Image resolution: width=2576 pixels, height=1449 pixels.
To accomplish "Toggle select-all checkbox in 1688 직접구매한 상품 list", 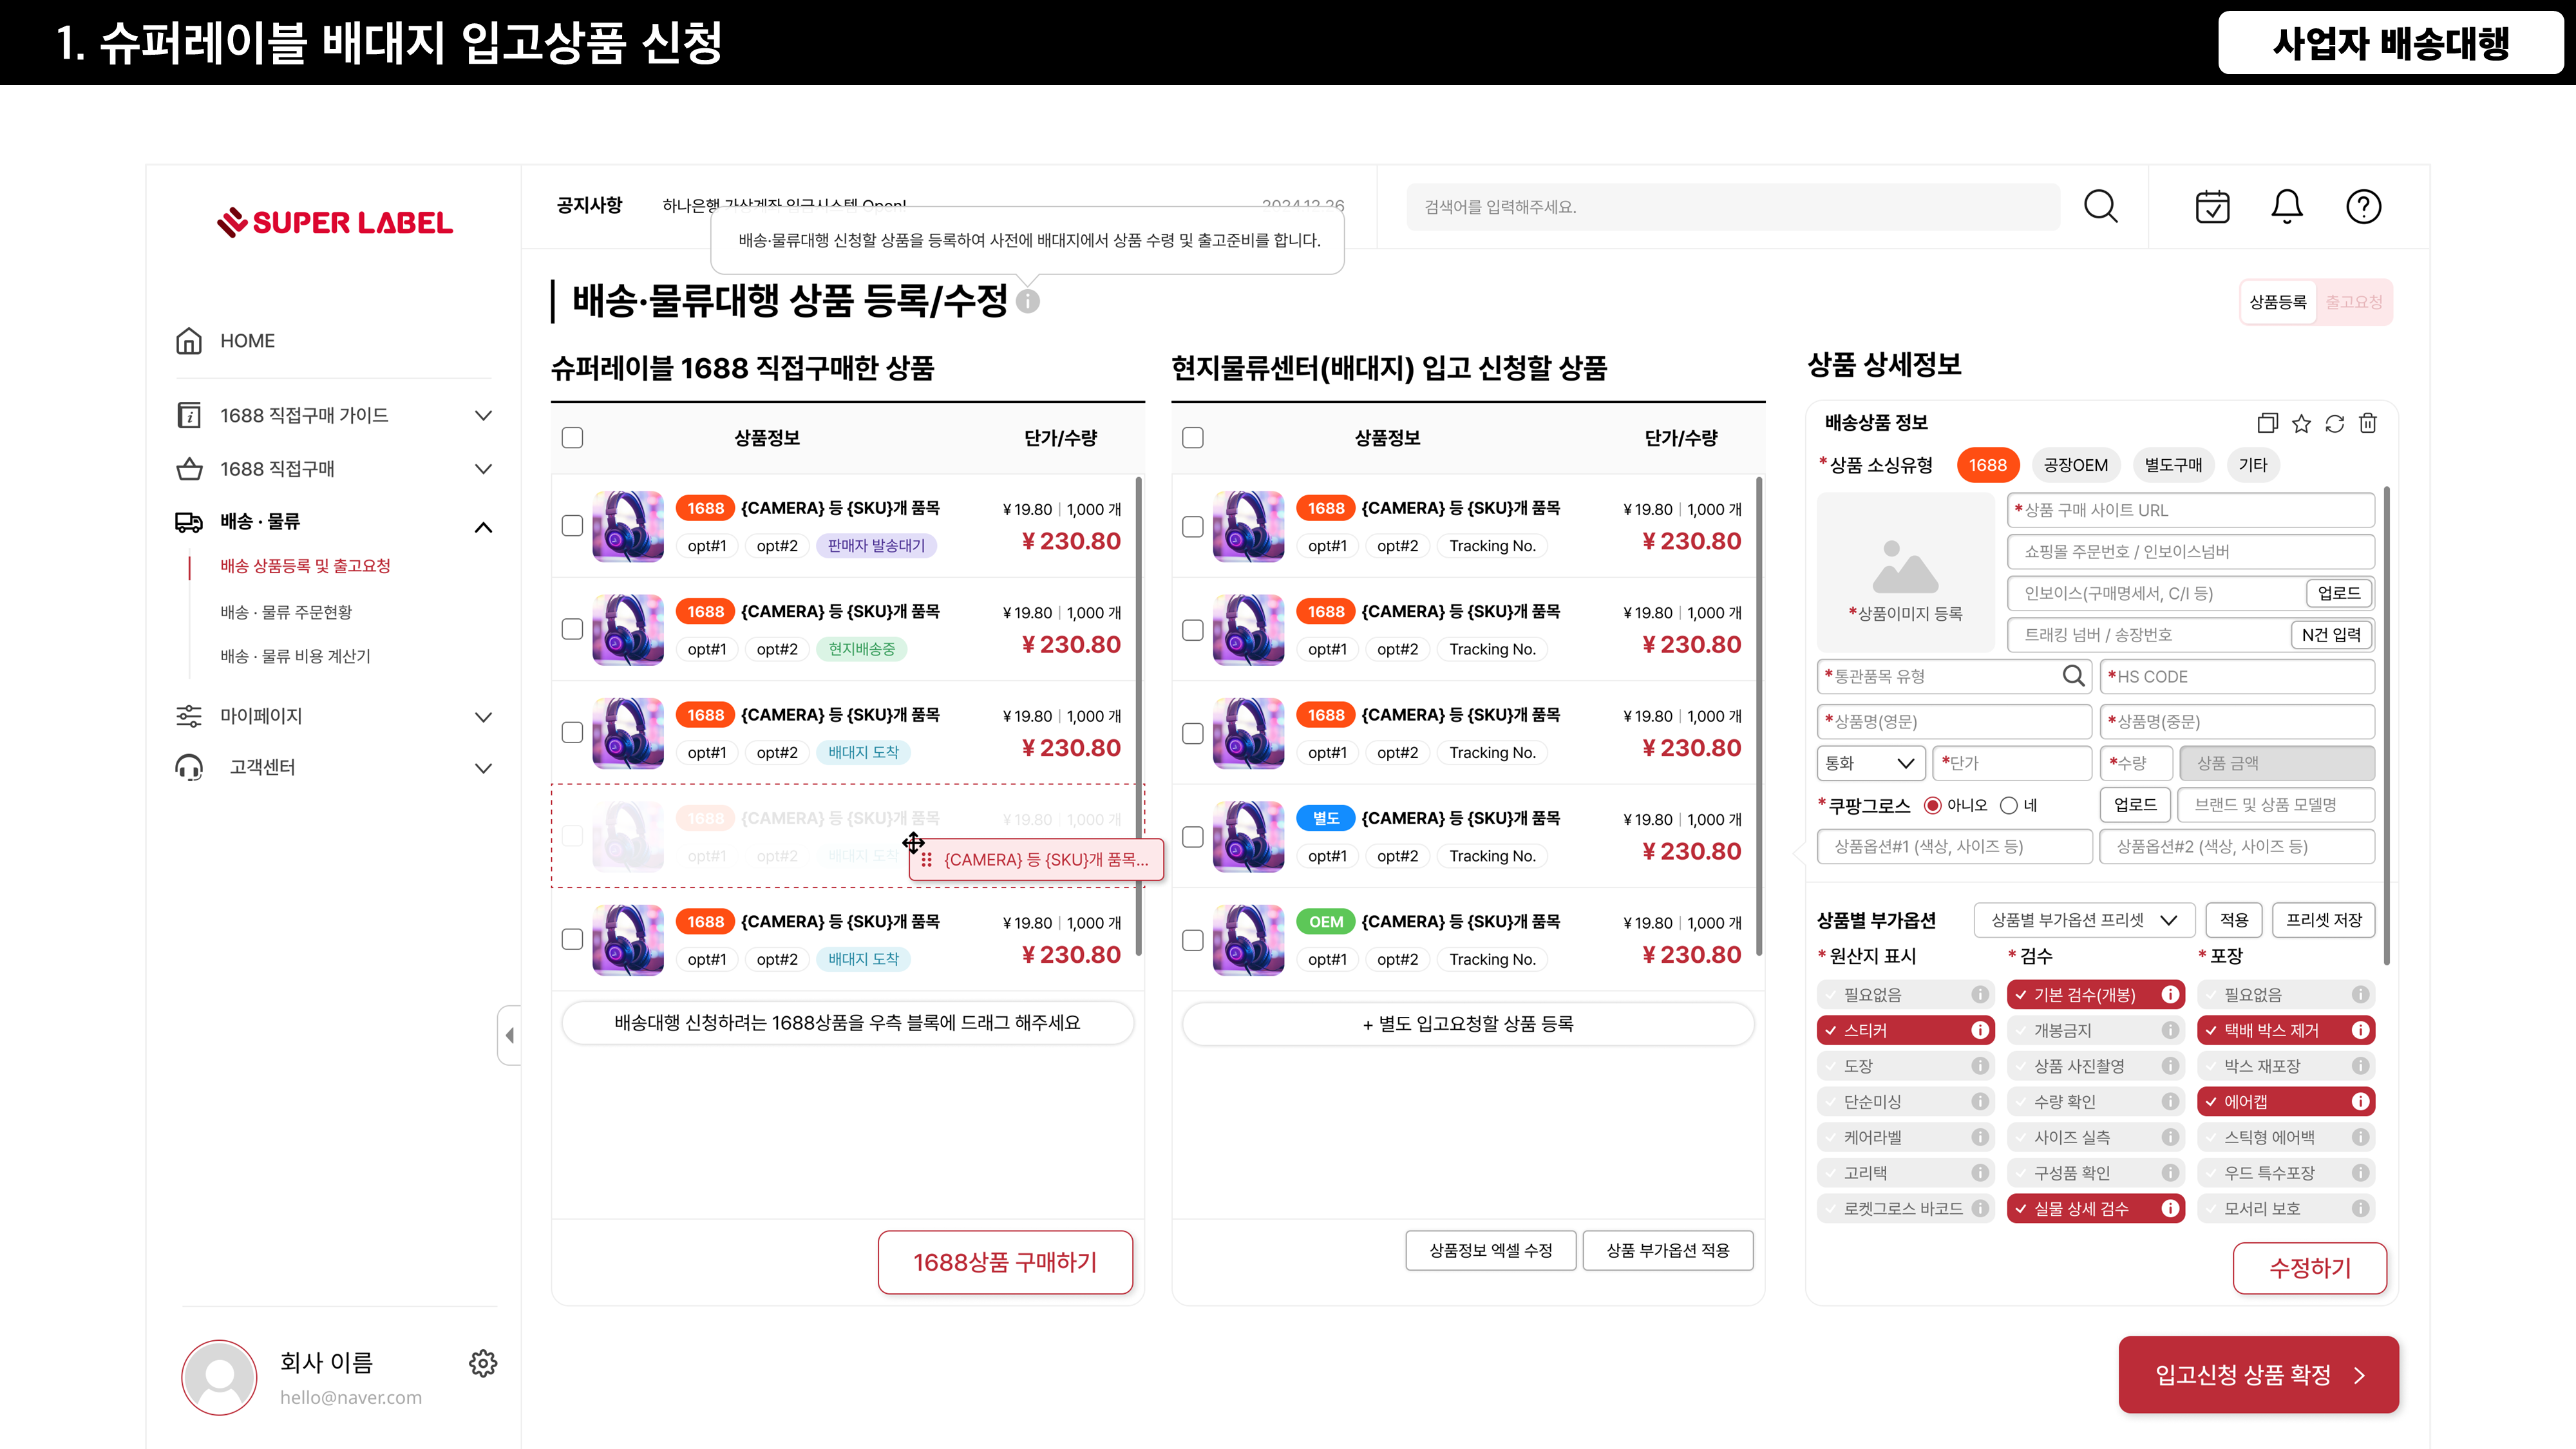I will (x=572, y=438).
